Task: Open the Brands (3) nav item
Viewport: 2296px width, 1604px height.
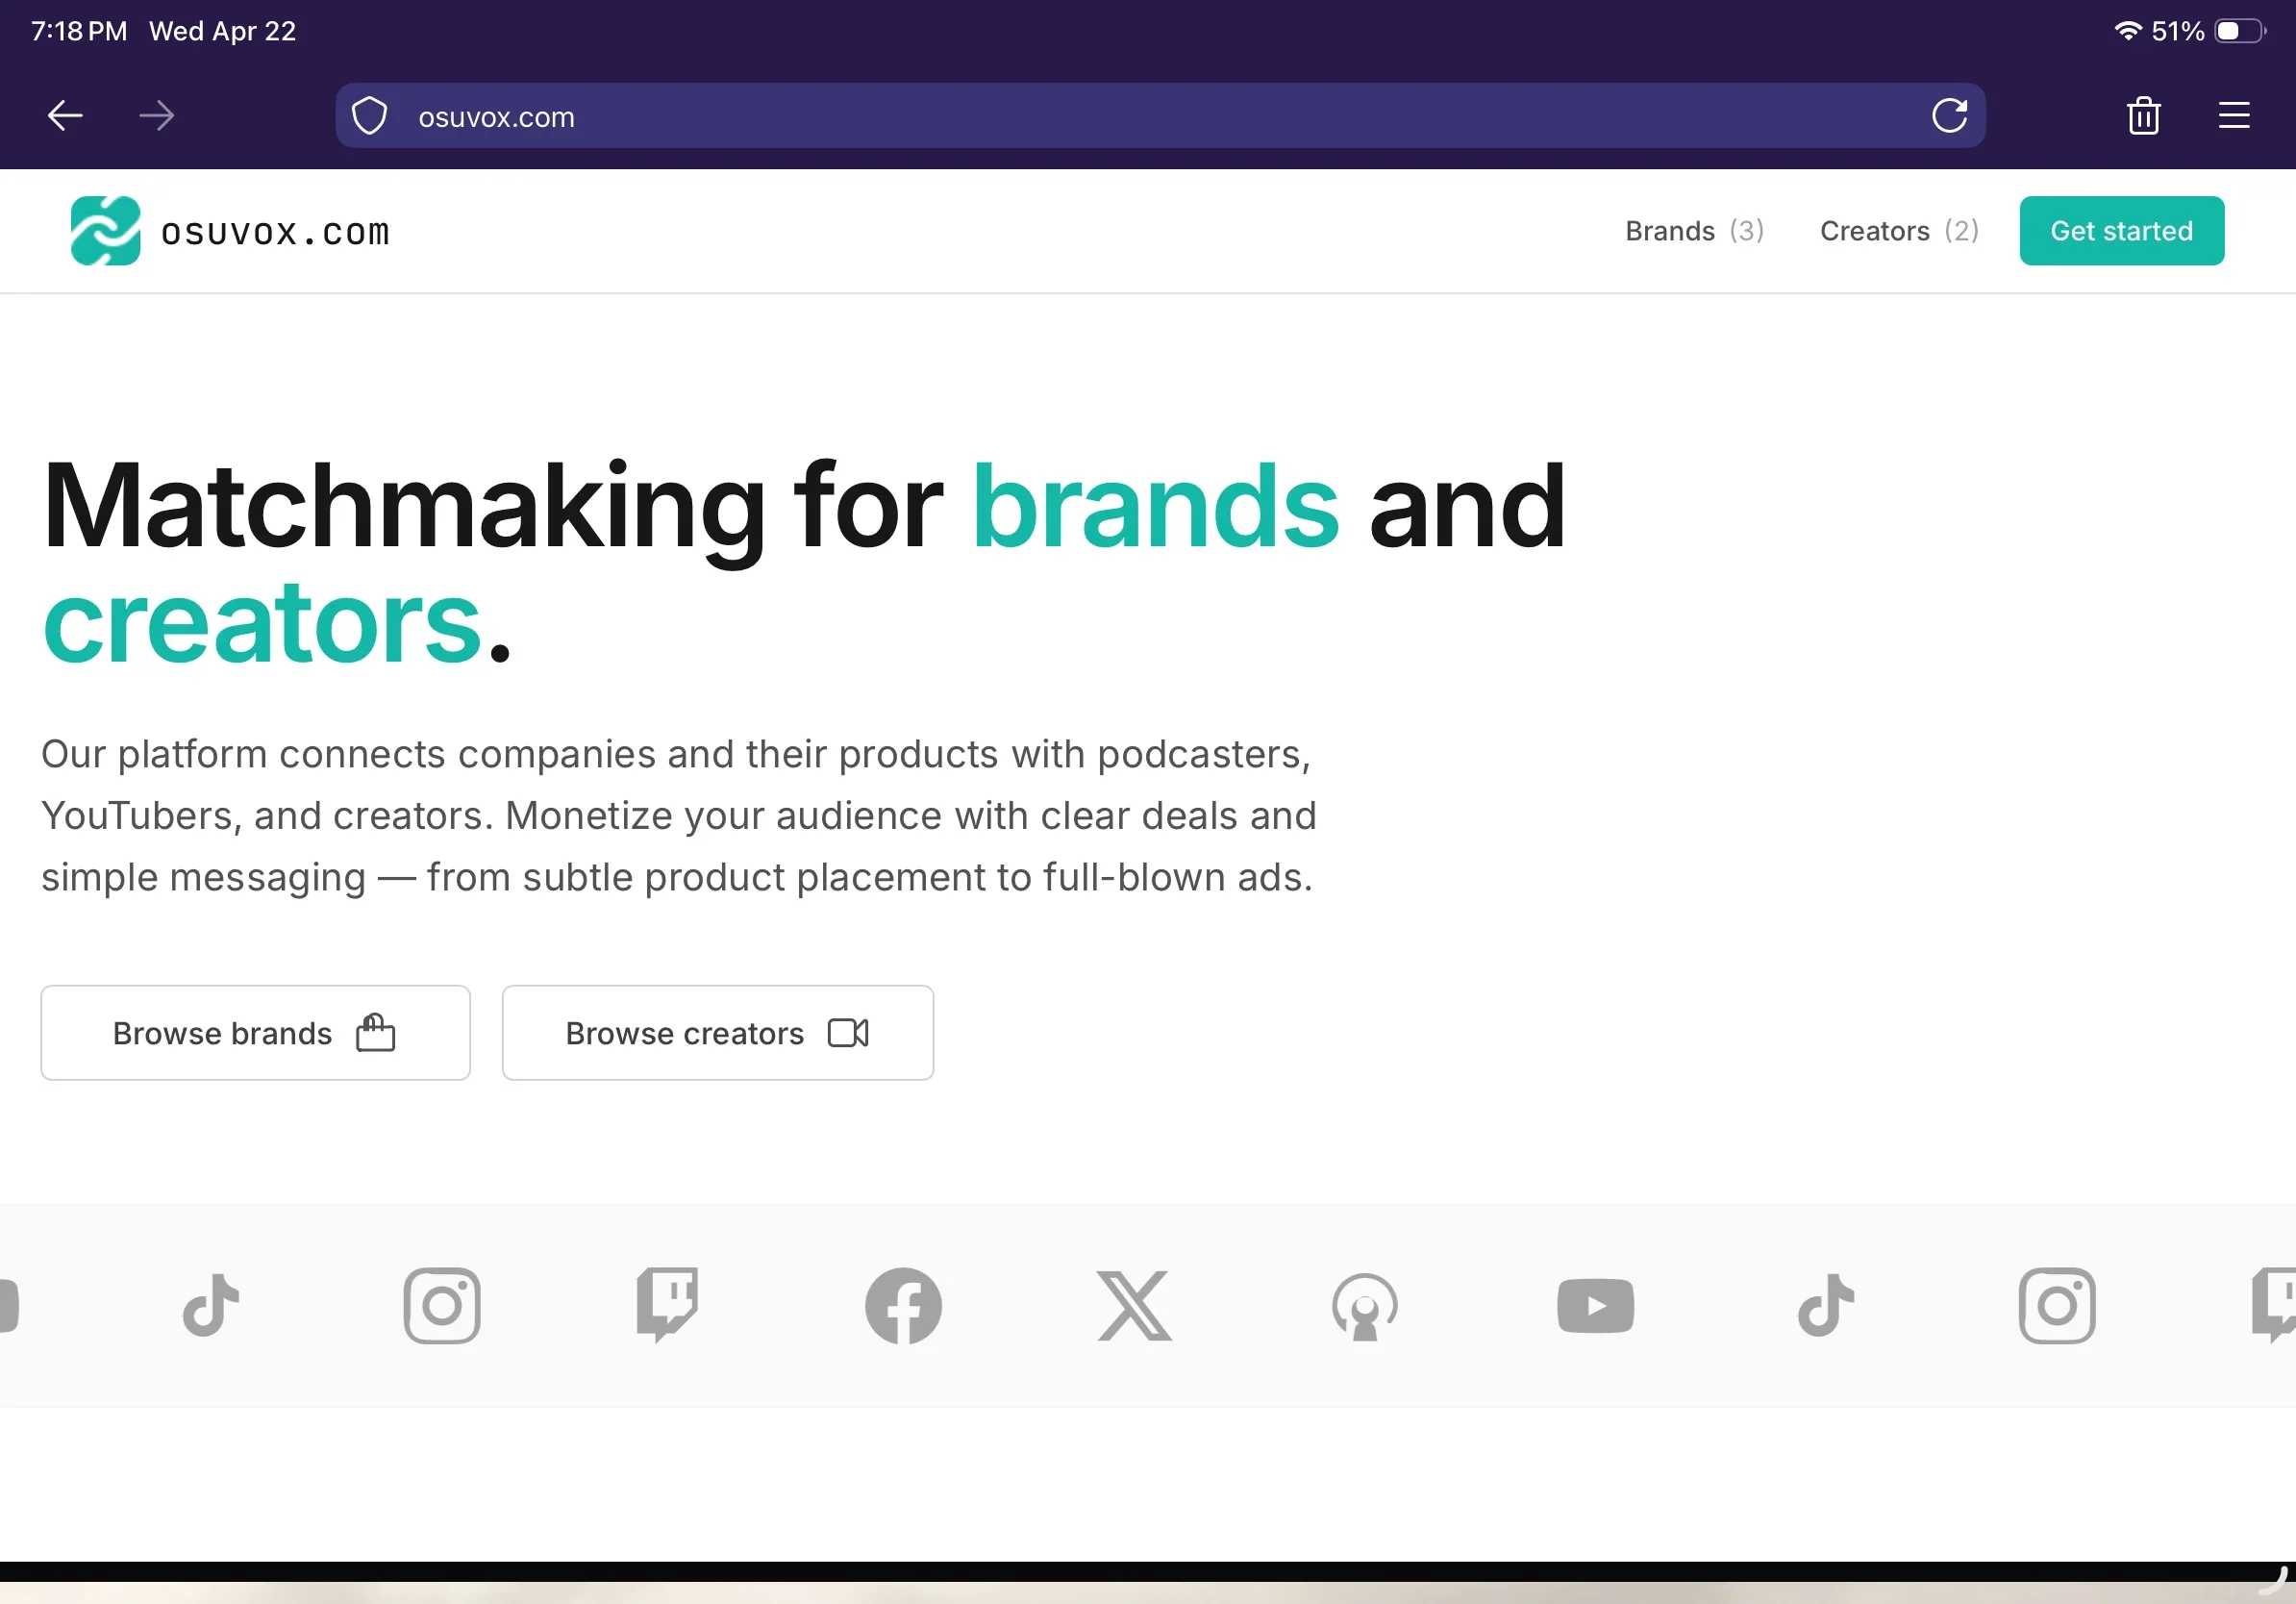Action: 1694,231
